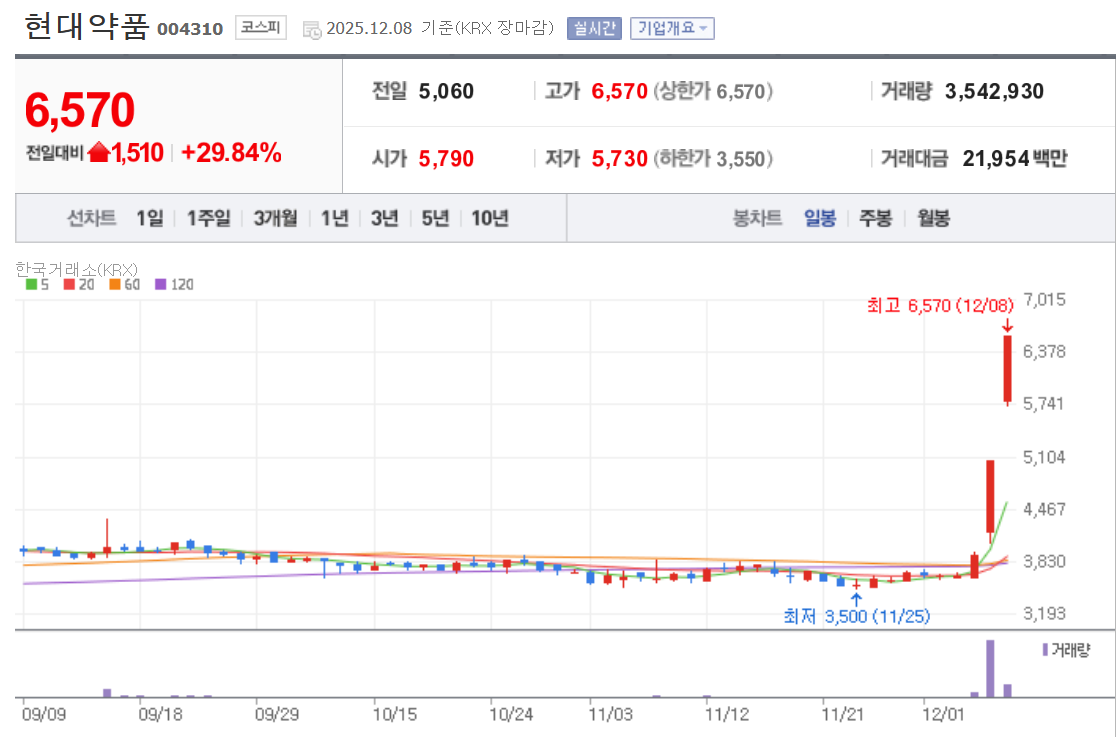Click the 전일 value 5,060

click(446, 91)
